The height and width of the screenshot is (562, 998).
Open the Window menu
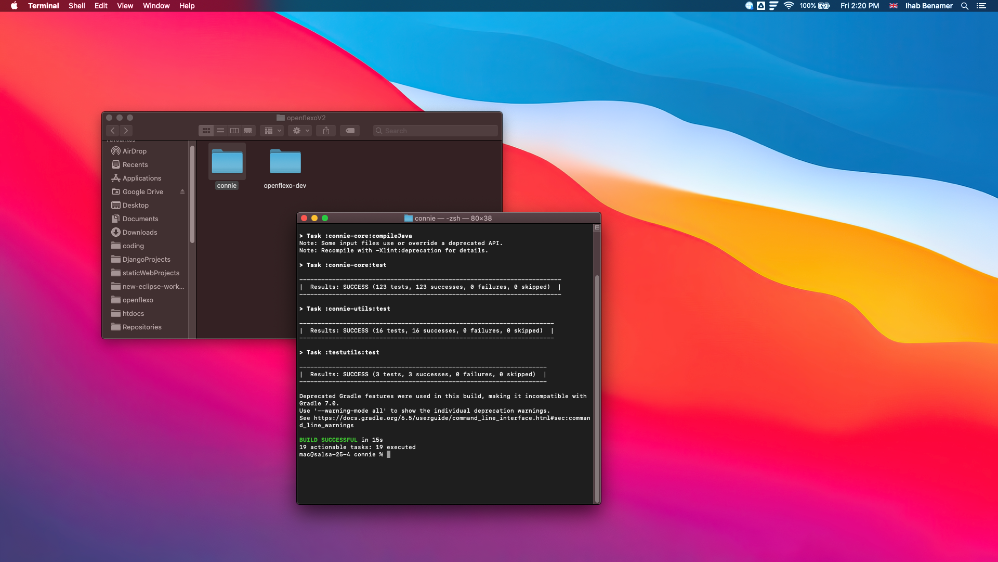[x=156, y=6]
